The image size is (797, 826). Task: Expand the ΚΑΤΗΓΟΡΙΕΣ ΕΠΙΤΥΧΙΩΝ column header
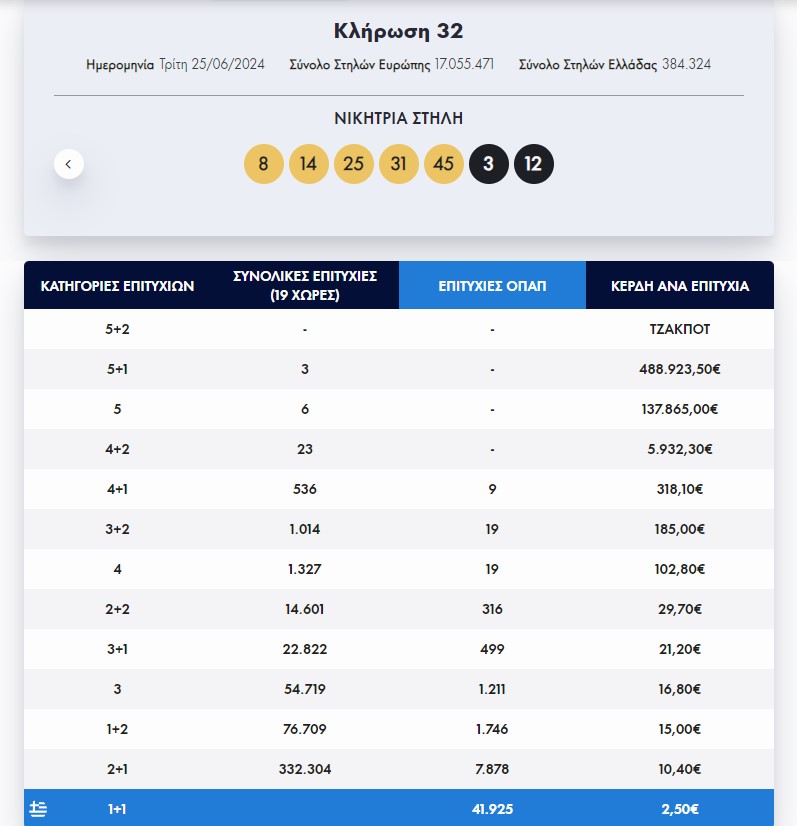pos(117,284)
